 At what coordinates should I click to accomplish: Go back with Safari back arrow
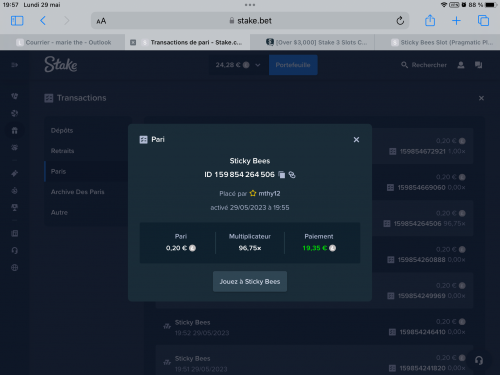click(x=43, y=21)
